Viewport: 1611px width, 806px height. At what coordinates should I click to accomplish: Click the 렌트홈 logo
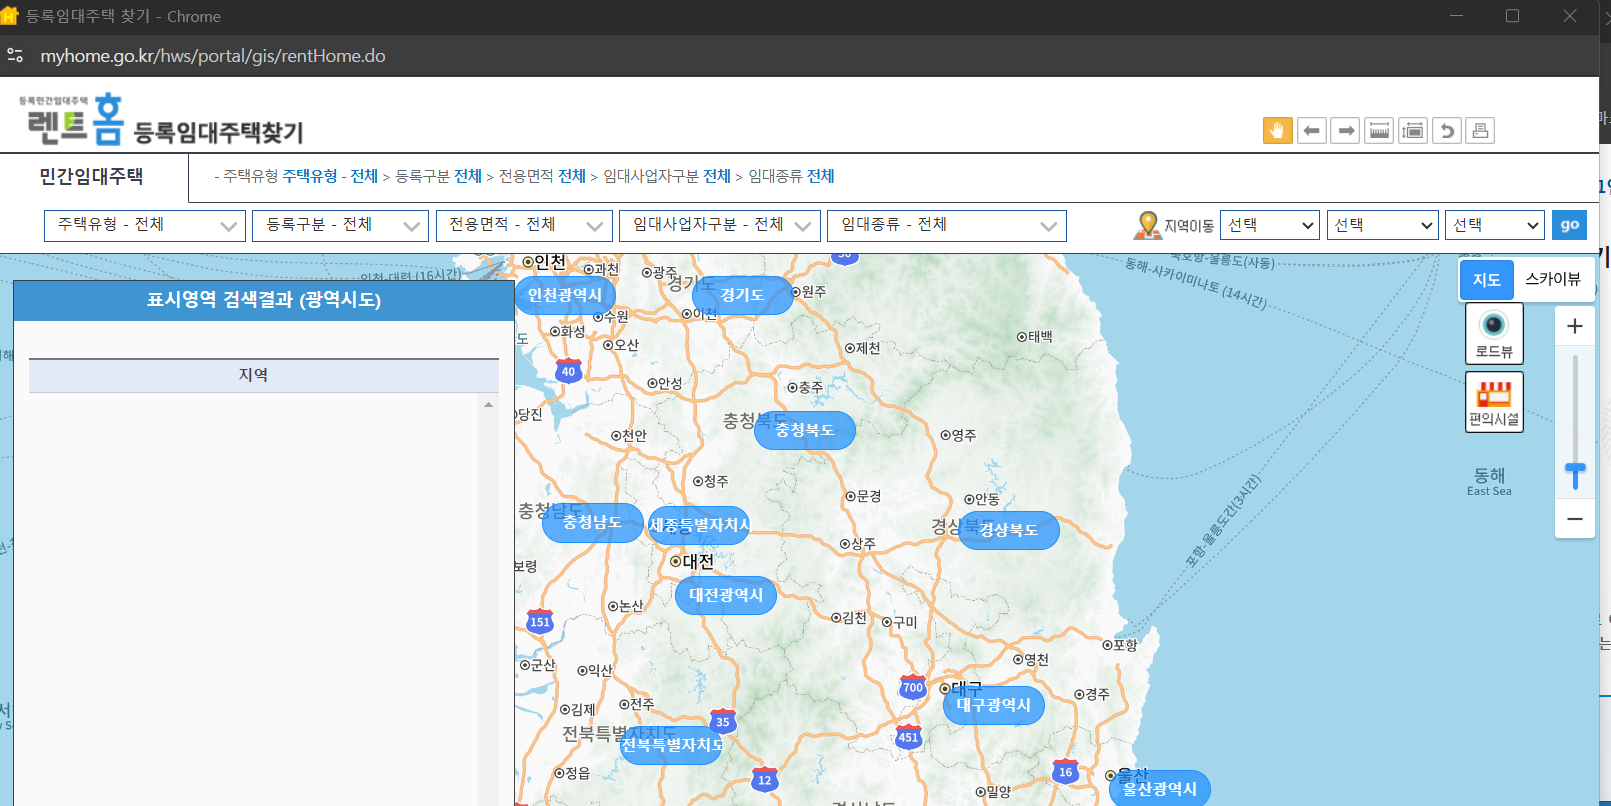click(x=74, y=119)
